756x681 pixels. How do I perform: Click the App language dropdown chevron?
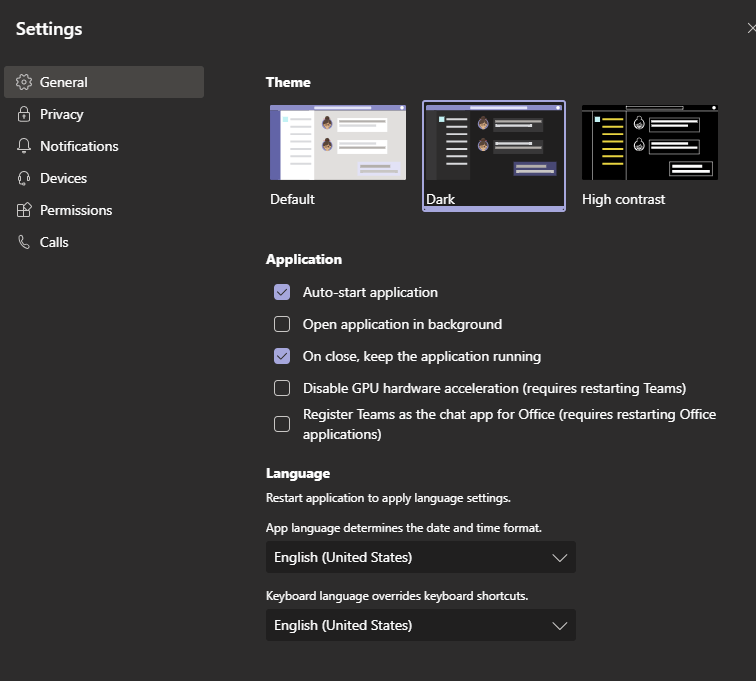560,557
